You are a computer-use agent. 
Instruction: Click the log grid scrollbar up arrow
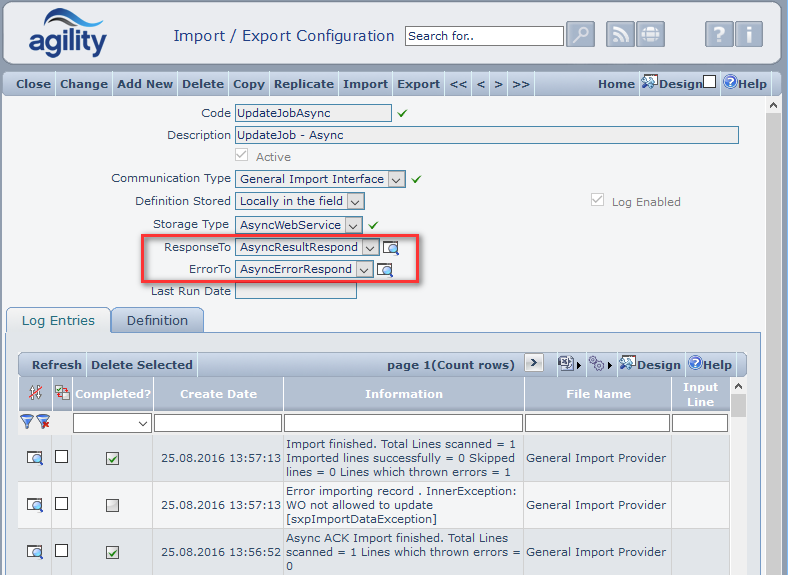(738, 387)
